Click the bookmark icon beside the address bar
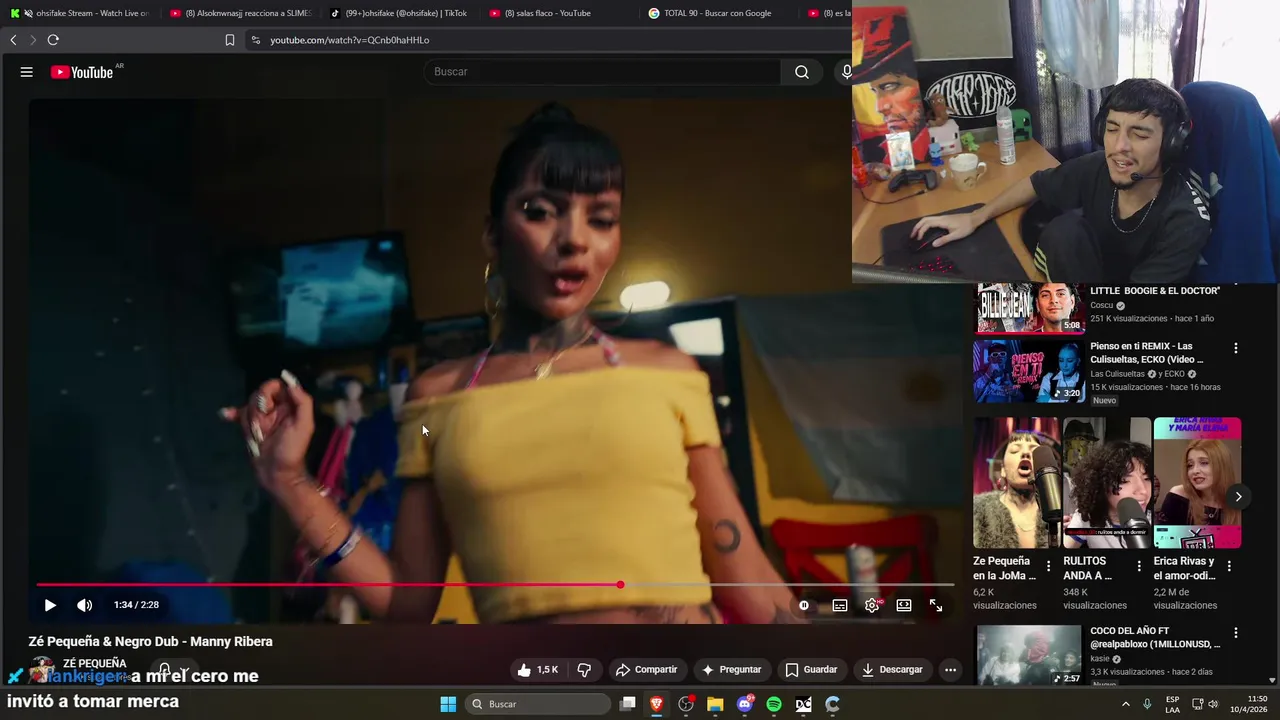1280x720 pixels. (229, 40)
